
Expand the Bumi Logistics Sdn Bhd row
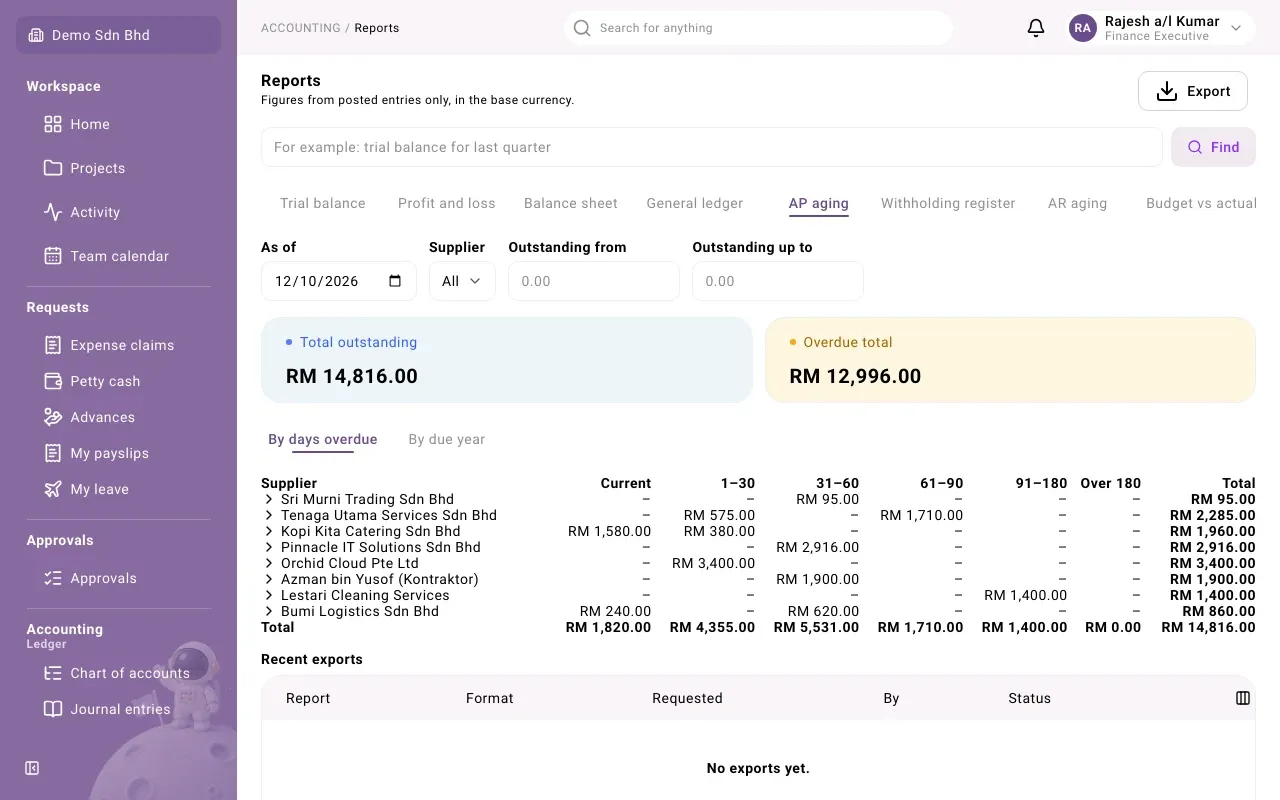coord(269,611)
